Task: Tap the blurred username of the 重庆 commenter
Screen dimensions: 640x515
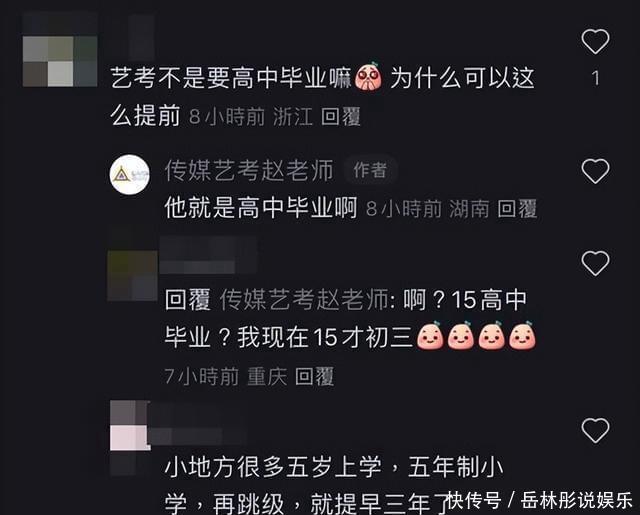Action: coord(208,255)
